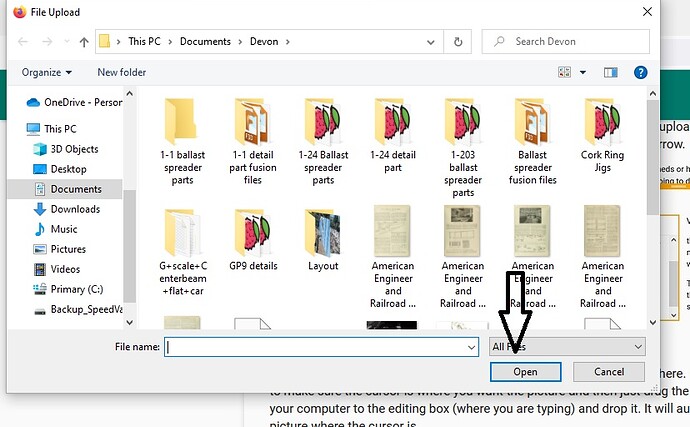The image size is (690, 427).
Task: Select the 1-203 ballast spreader parts folder
Action: 463,148
